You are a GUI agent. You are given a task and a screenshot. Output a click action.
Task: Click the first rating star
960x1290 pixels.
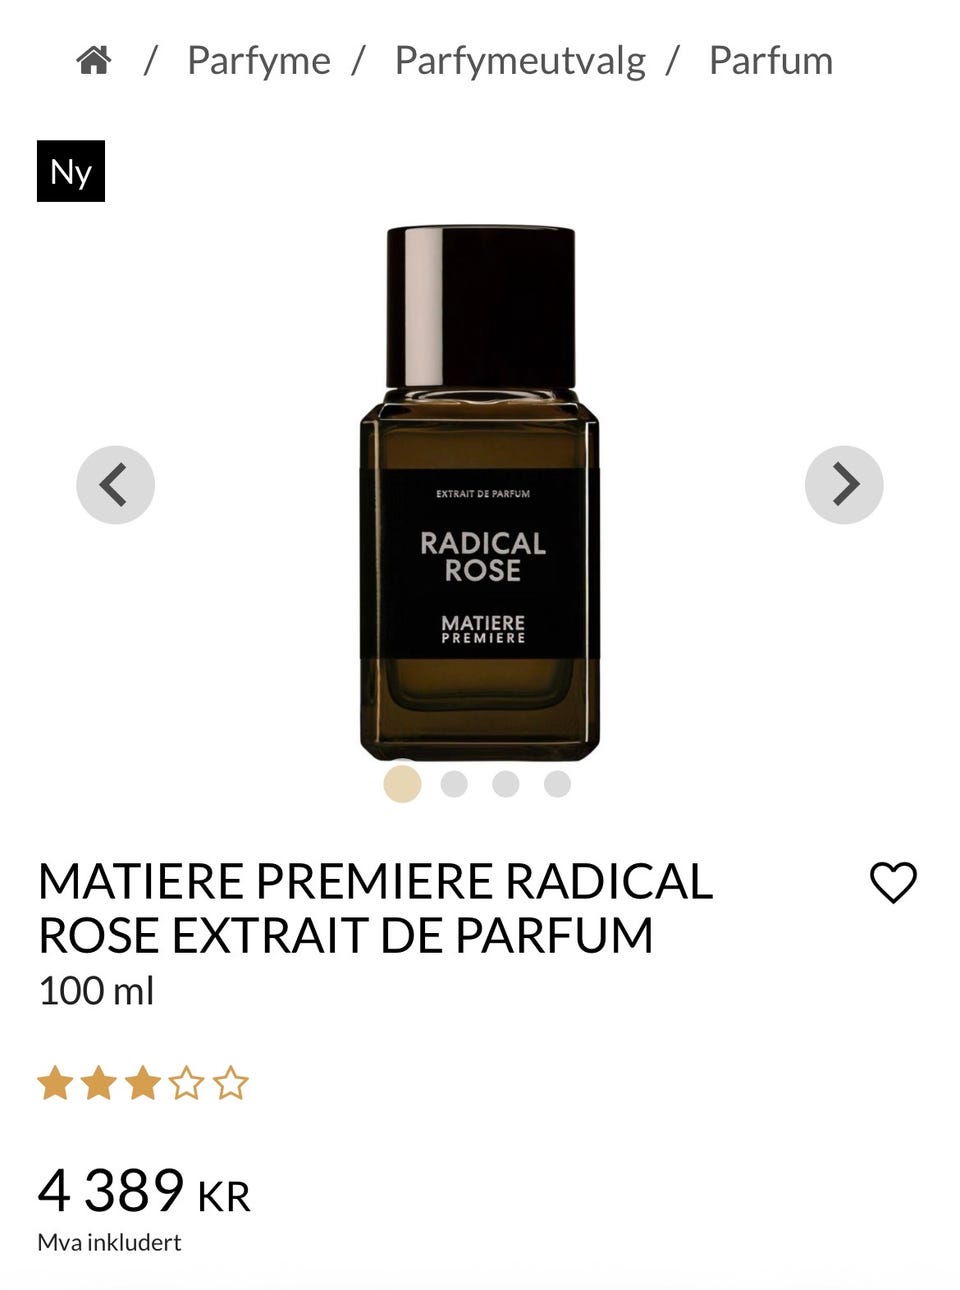(x=55, y=1083)
